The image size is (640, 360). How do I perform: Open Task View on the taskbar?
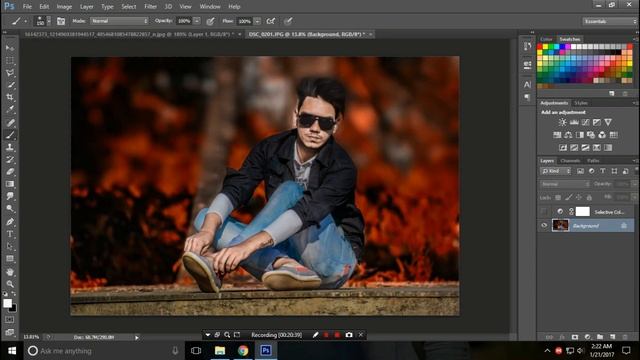tap(196, 351)
